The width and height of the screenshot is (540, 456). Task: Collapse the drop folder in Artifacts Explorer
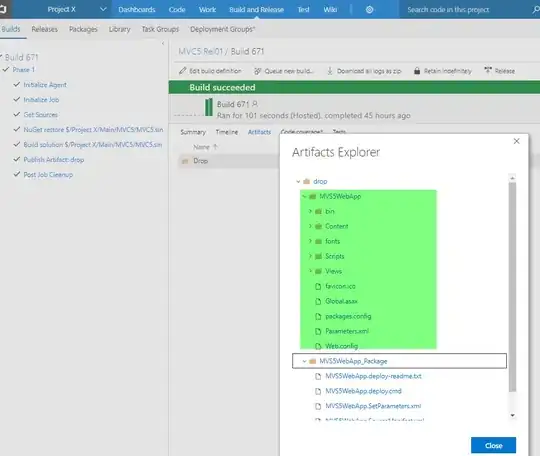298,181
